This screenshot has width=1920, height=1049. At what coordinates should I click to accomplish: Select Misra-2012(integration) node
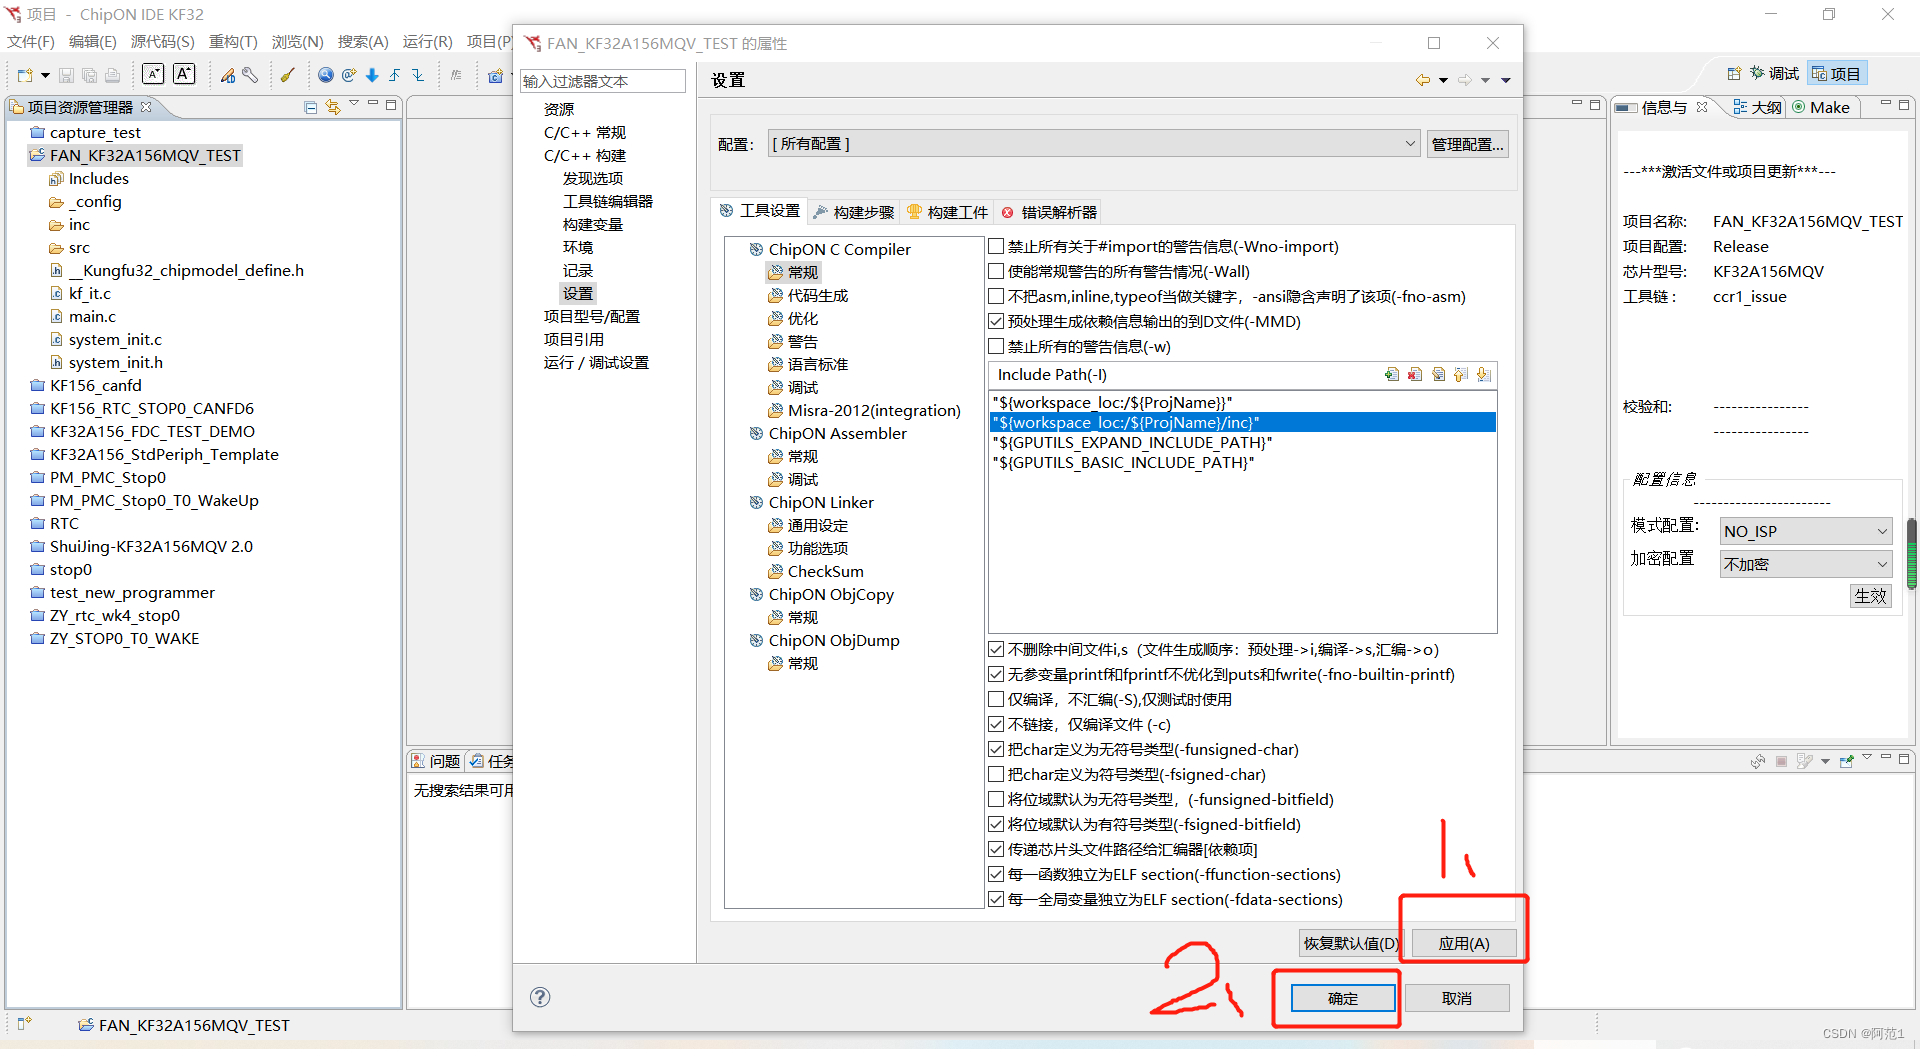pos(873,410)
